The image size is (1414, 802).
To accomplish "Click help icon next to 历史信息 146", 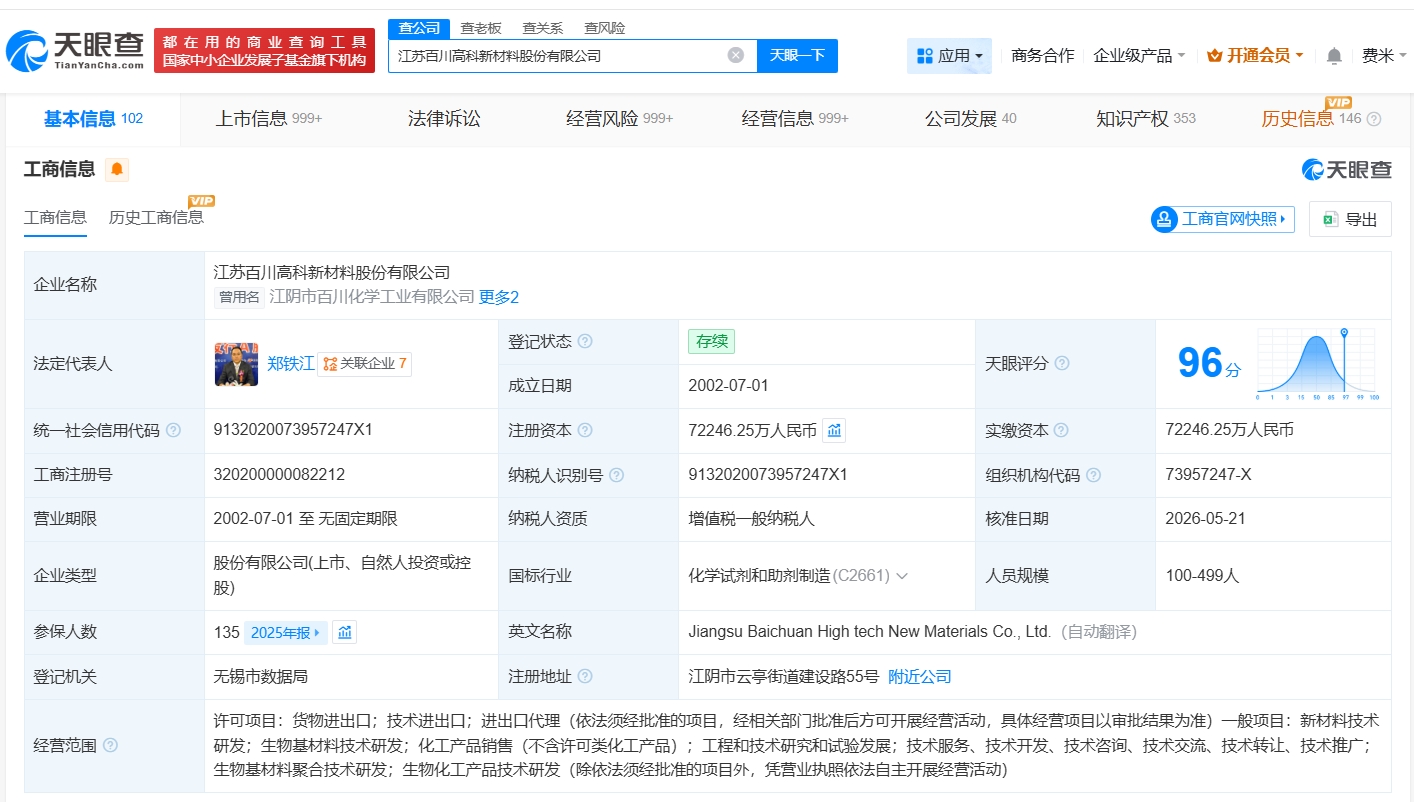I will pos(1374,119).
